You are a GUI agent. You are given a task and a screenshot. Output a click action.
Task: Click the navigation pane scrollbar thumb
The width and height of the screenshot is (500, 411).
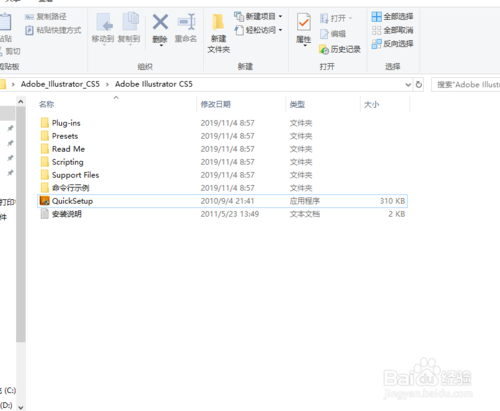[x=21, y=224]
